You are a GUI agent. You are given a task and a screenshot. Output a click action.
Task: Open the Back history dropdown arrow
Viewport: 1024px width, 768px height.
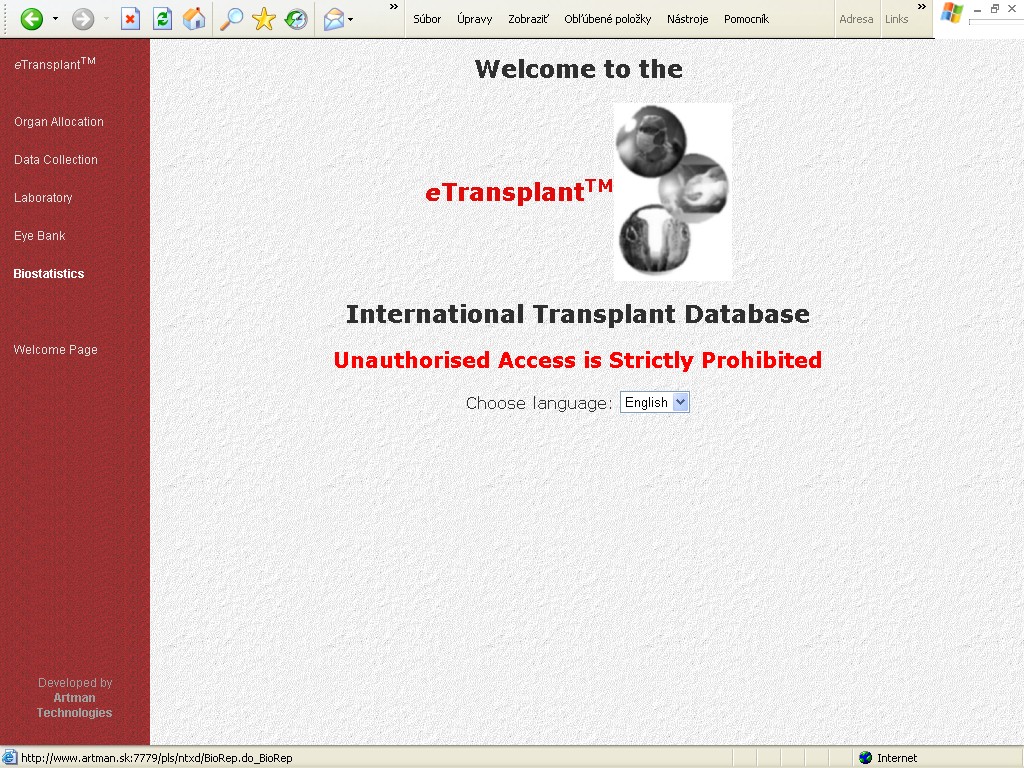pyautogui.click(x=55, y=19)
